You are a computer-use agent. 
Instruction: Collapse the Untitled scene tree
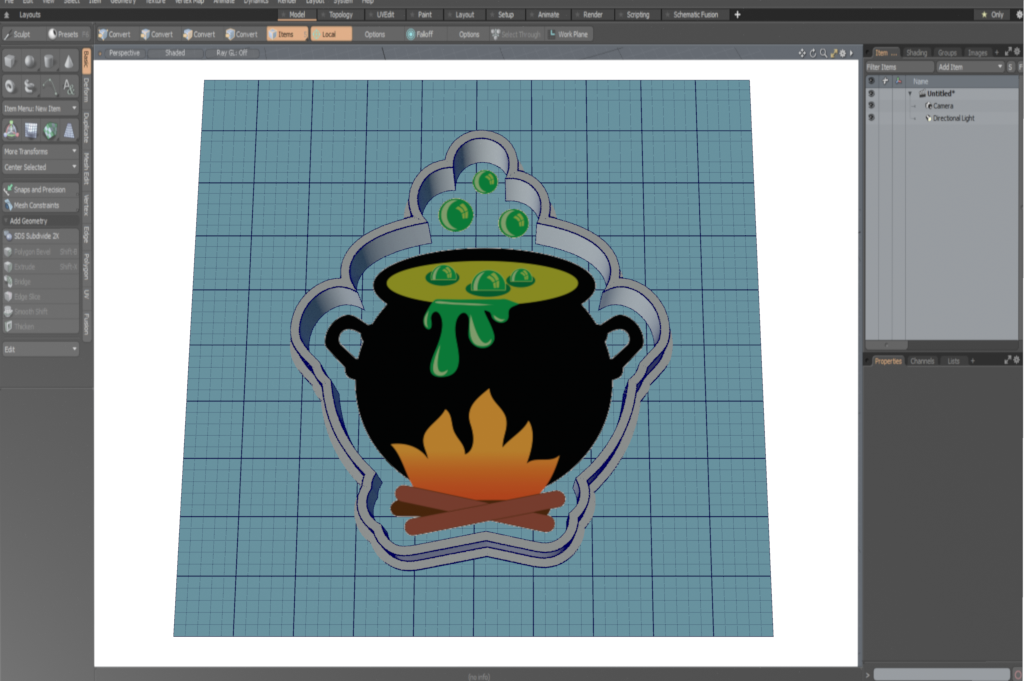click(910, 93)
